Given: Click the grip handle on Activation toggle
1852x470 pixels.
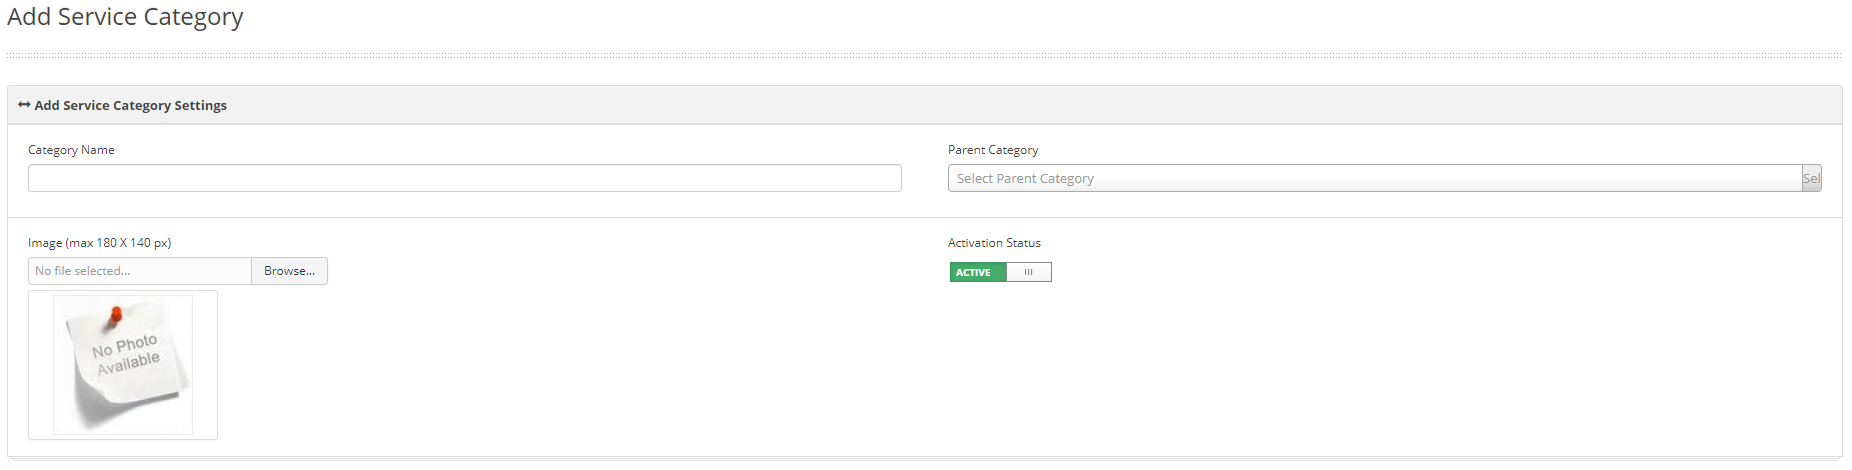Looking at the screenshot, I should pos(1028,272).
